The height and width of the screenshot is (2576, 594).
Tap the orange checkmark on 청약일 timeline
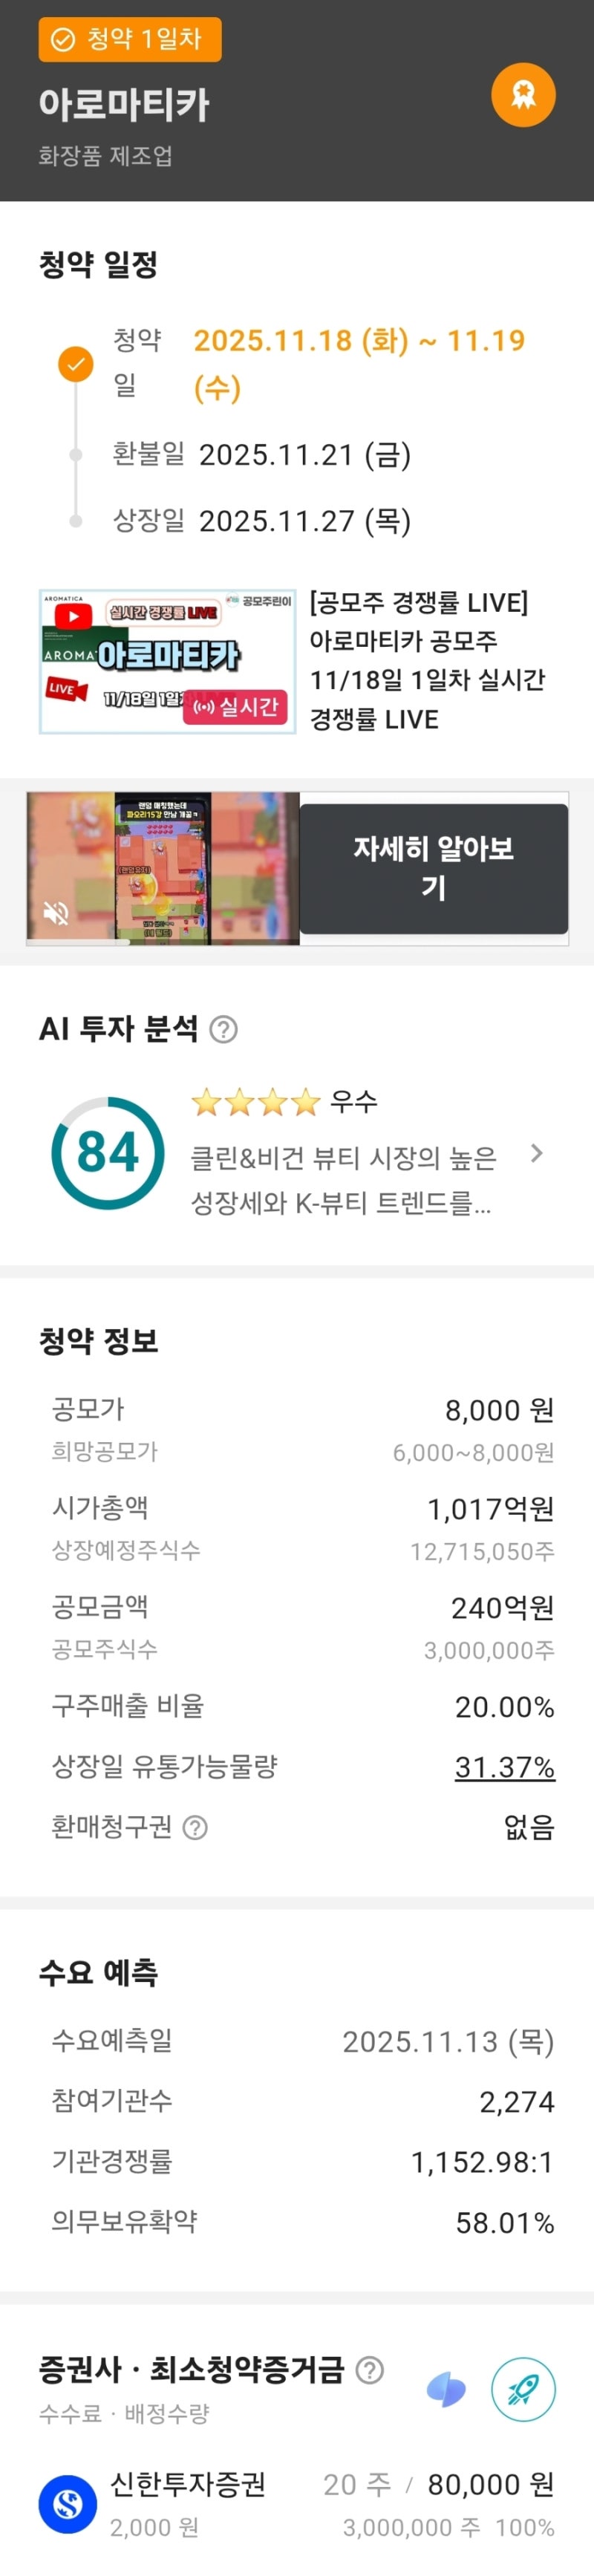75,363
